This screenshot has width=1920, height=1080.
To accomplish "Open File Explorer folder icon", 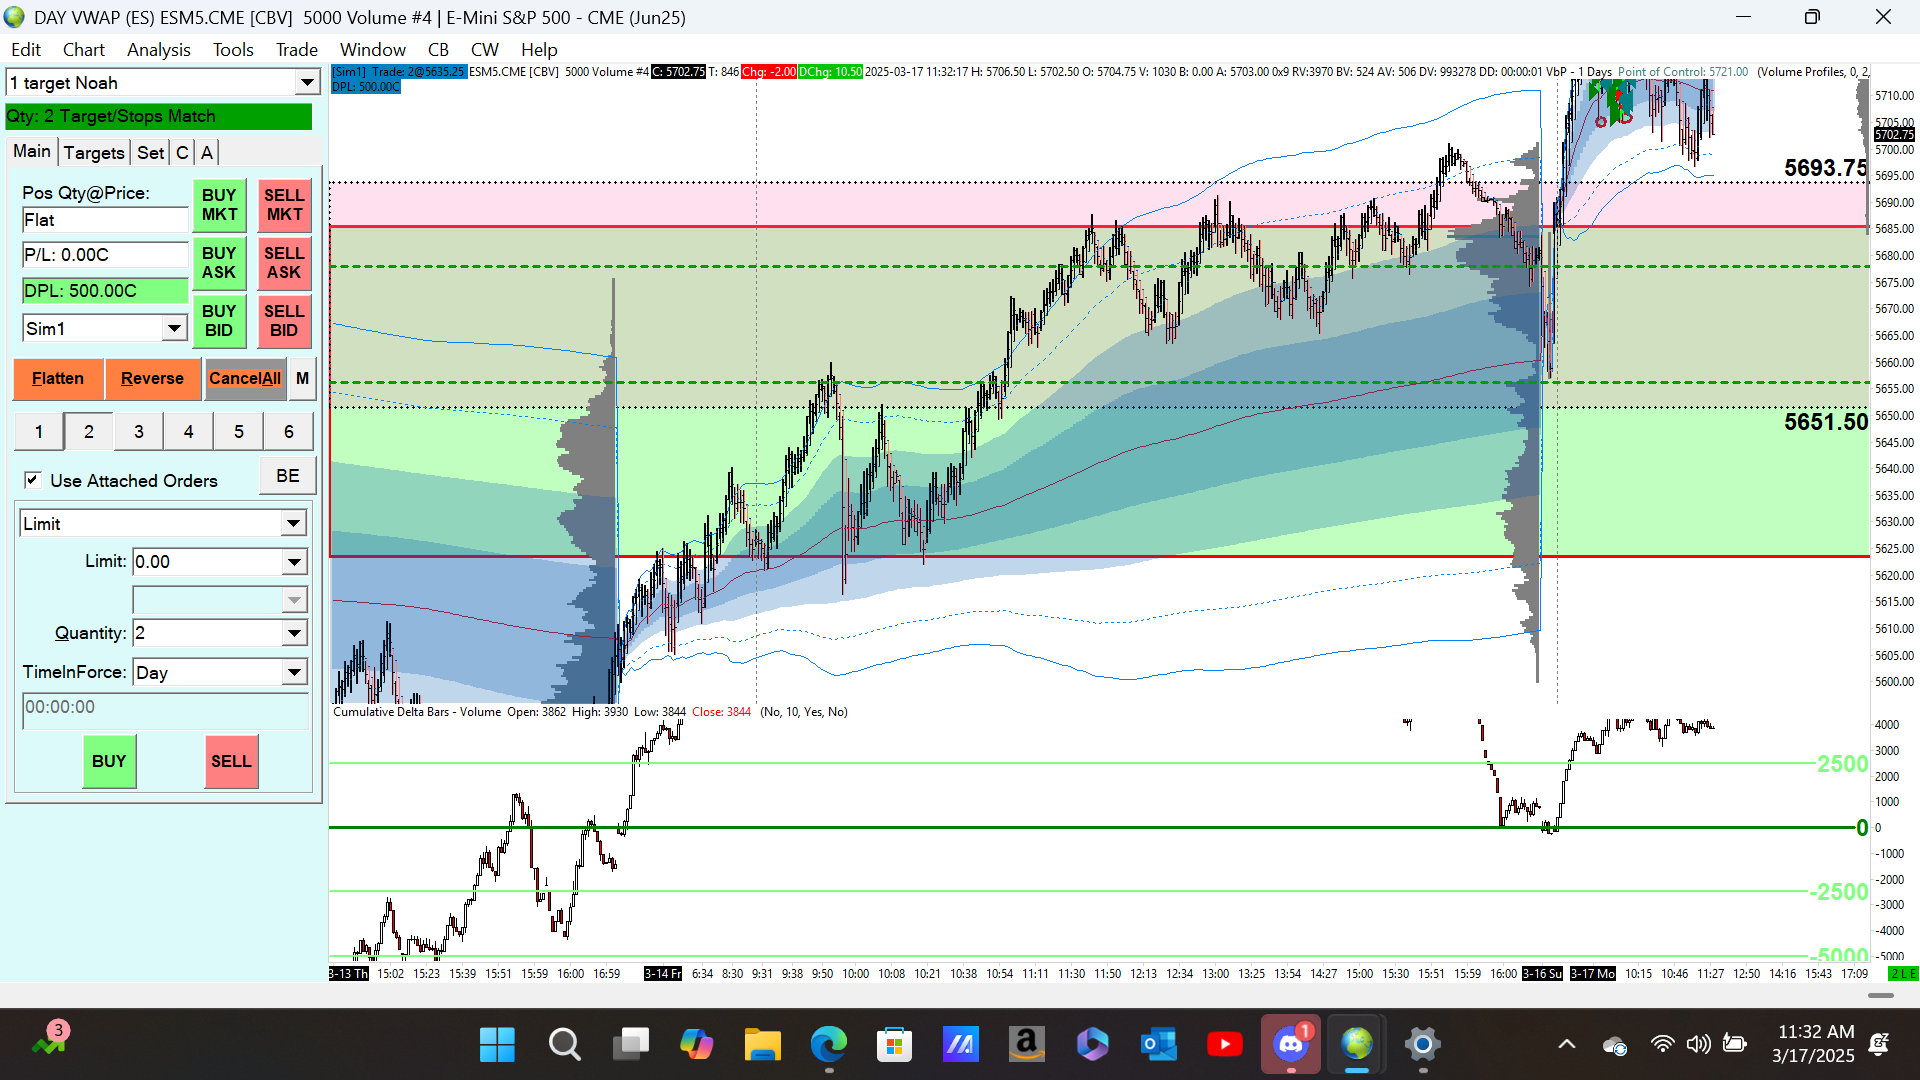I will tap(762, 1045).
